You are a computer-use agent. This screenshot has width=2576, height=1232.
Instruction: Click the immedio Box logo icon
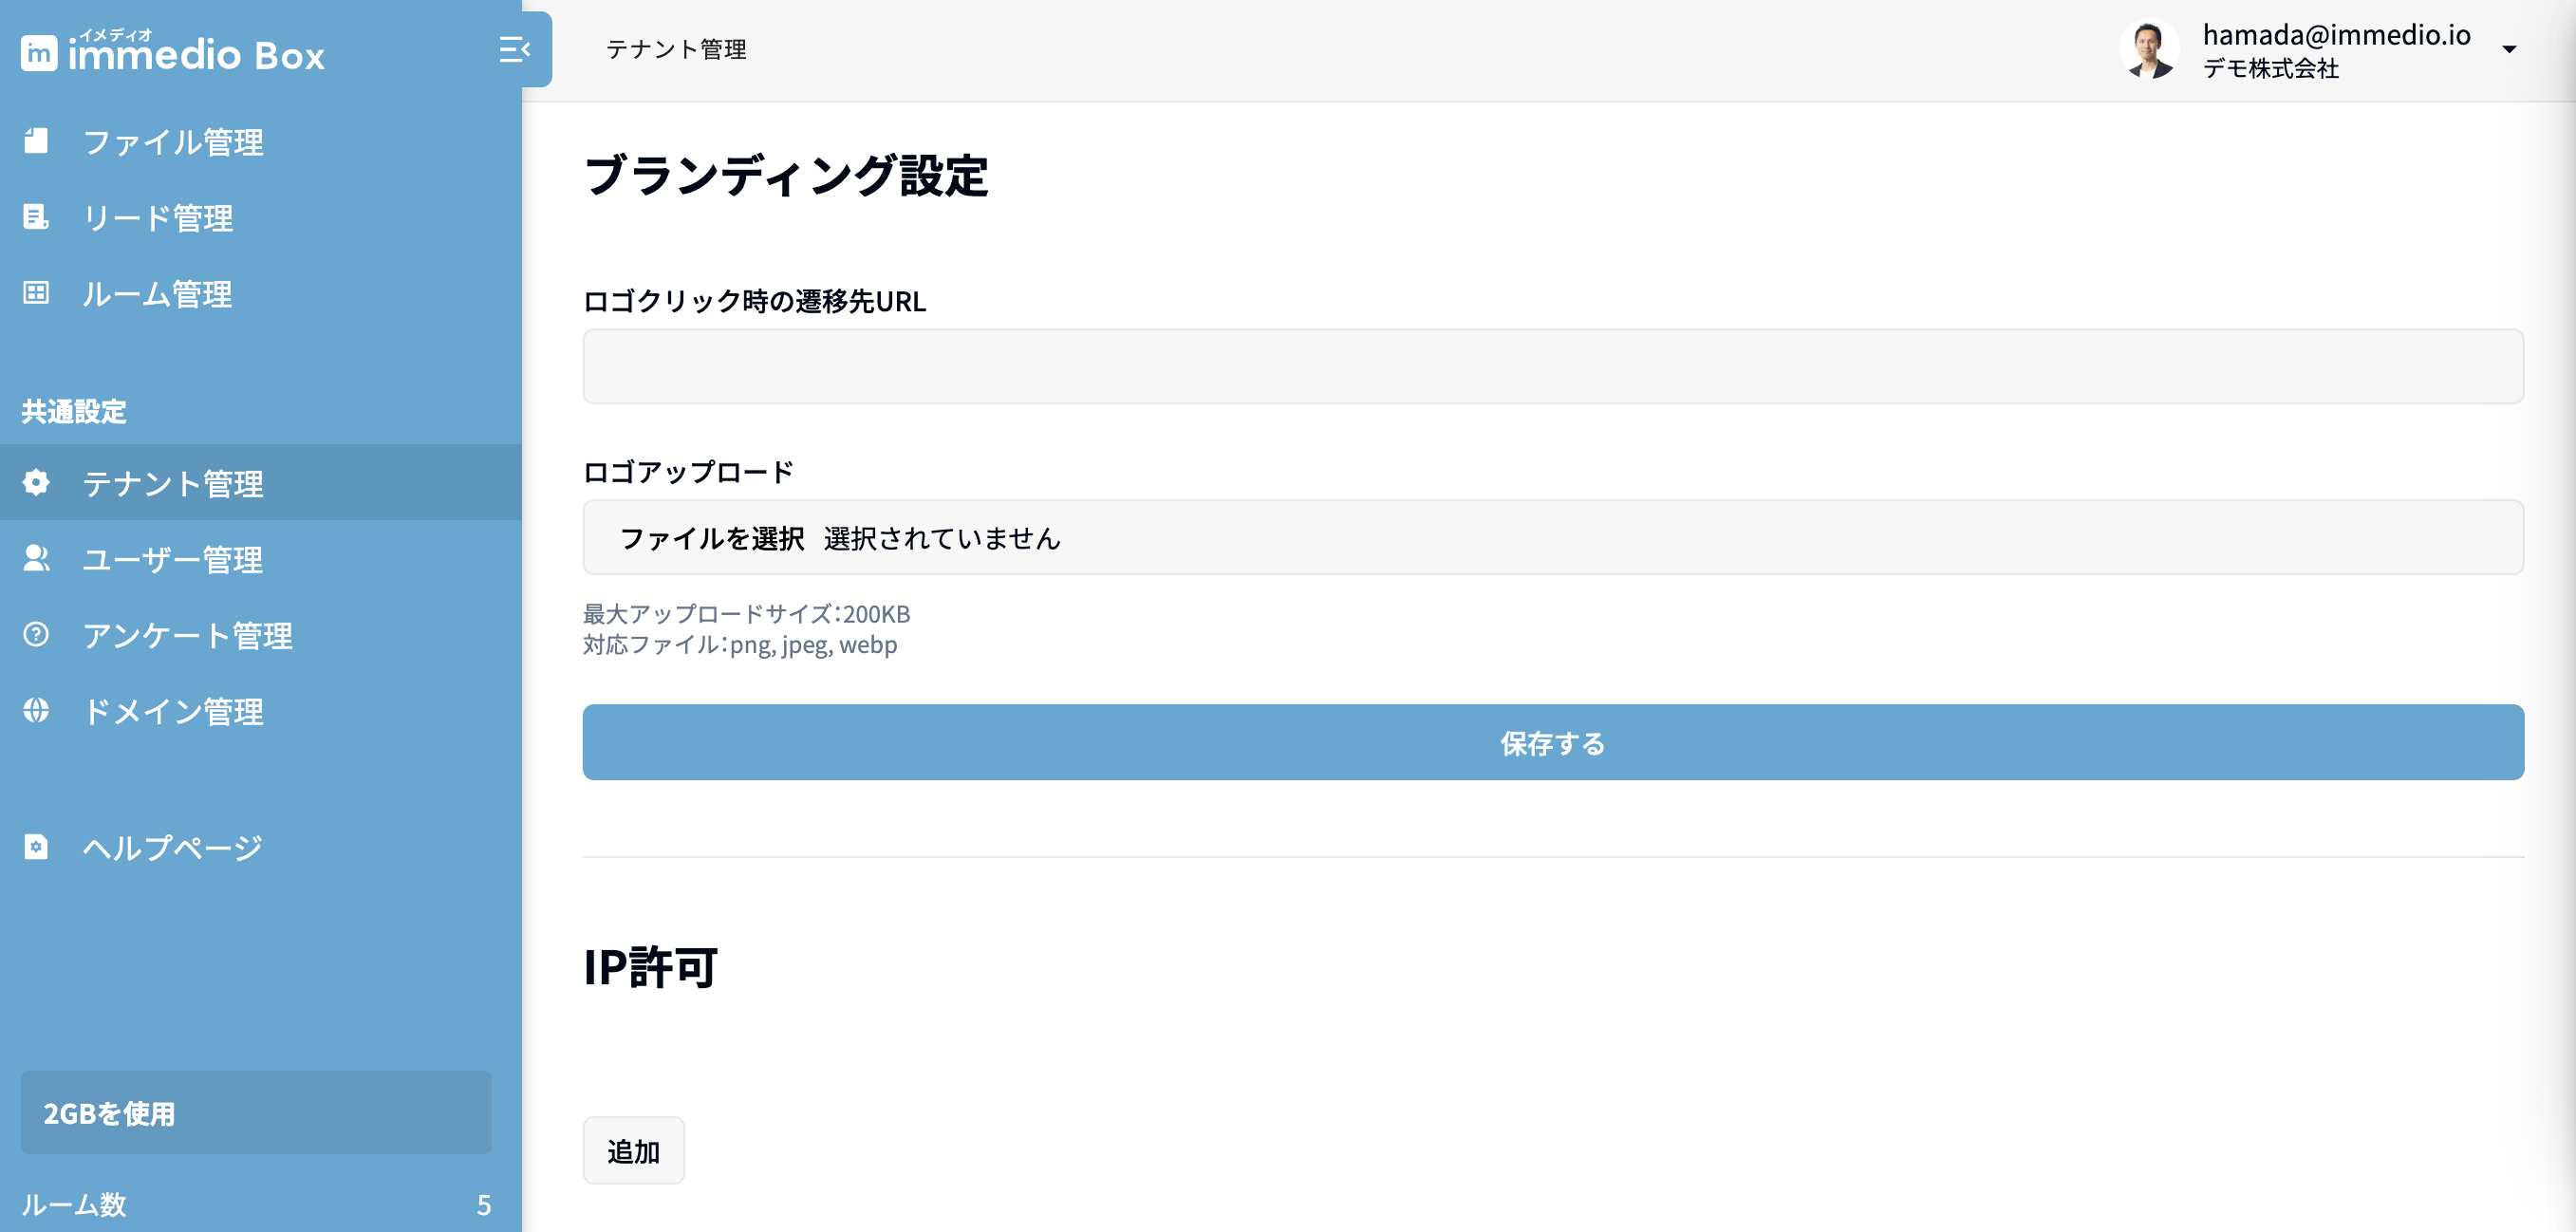[39, 53]
